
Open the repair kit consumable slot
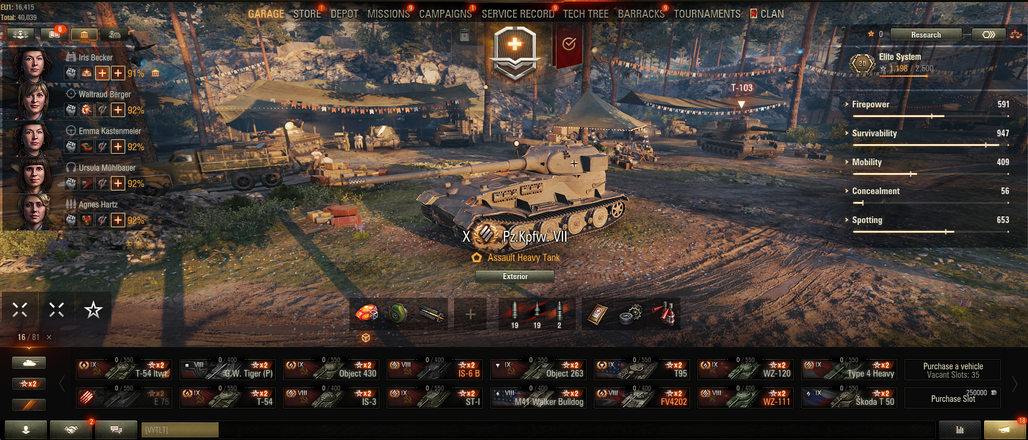[x=631, y=315]
